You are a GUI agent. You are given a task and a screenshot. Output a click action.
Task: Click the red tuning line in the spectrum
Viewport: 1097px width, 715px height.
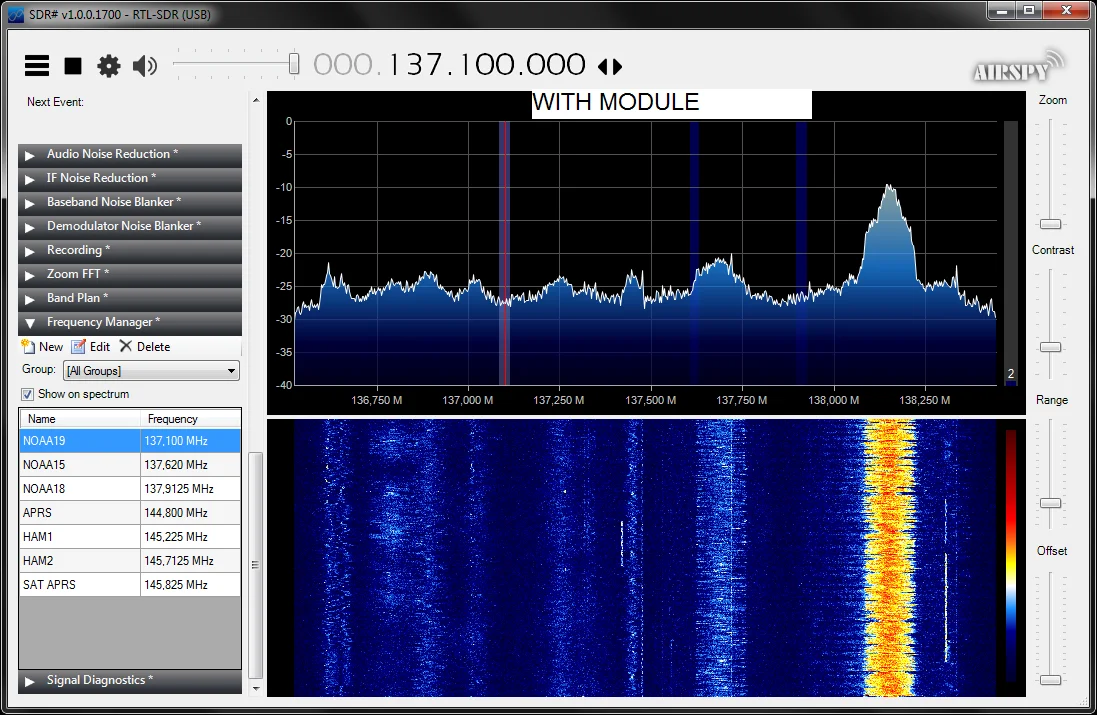(505, 252)
